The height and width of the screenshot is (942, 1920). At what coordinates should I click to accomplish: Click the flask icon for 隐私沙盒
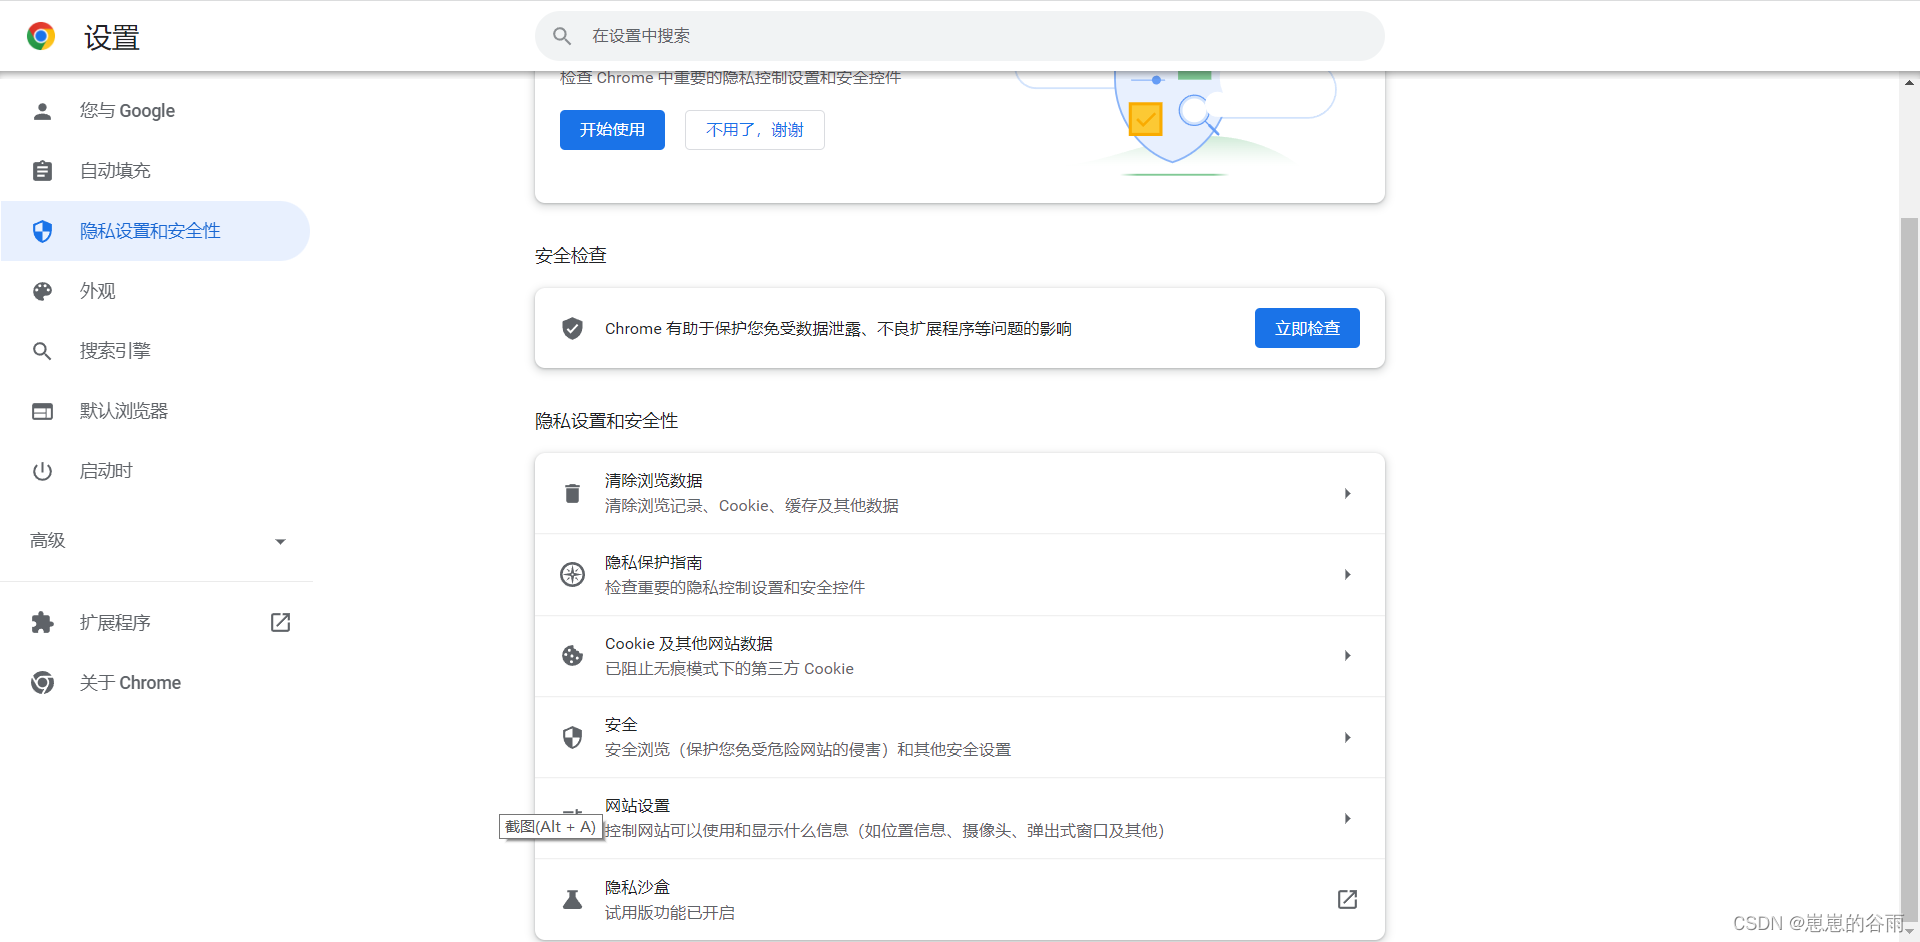point(572,899)
